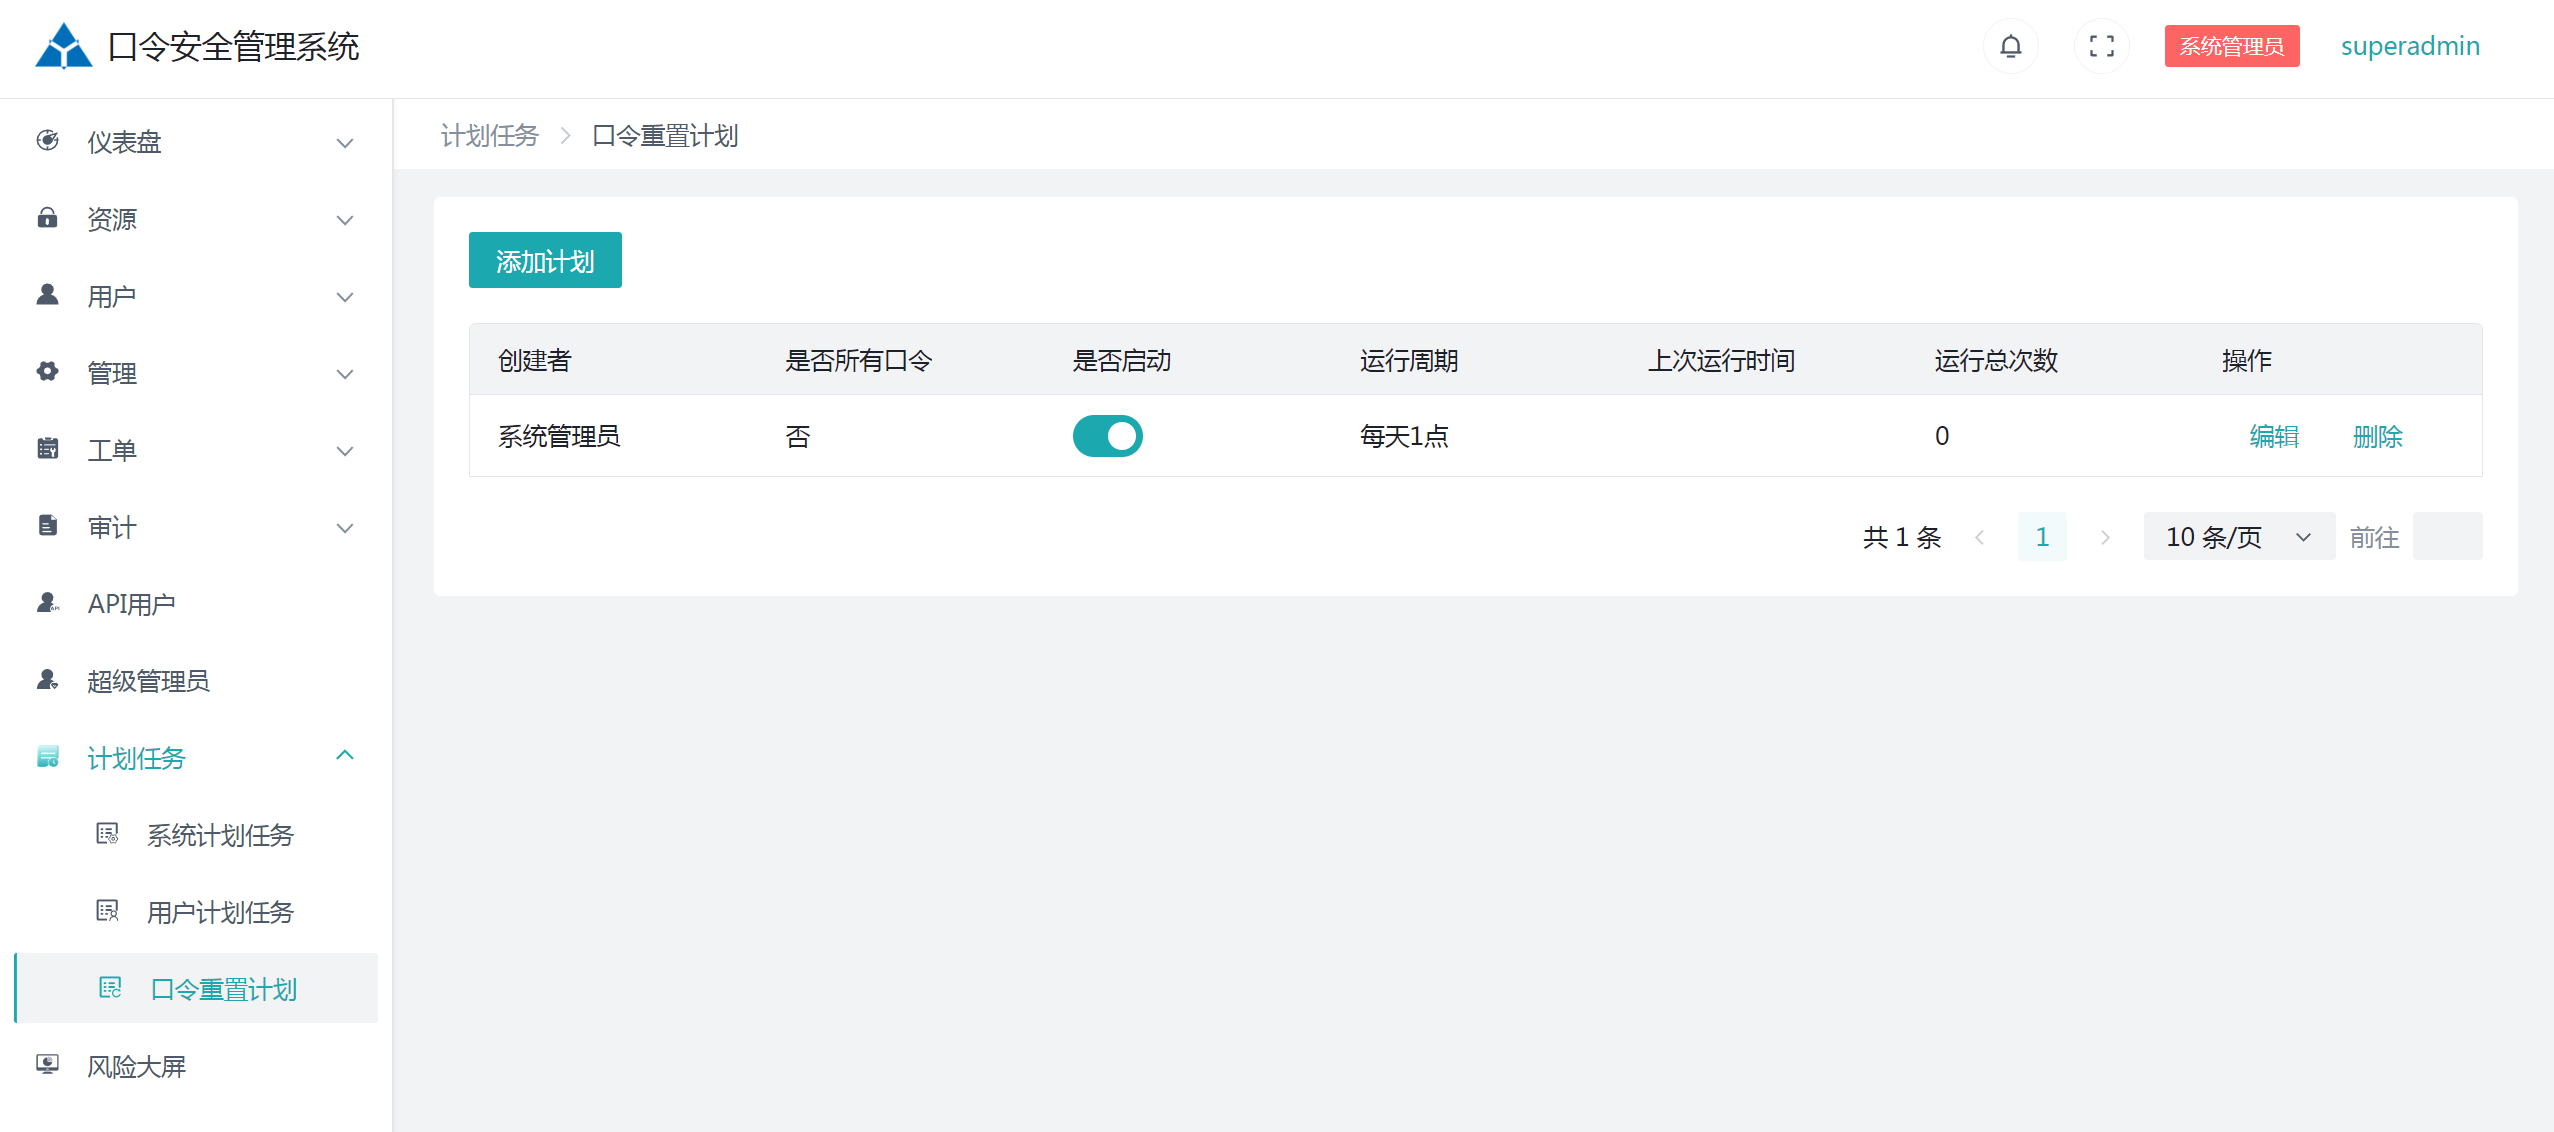Click the application logo icon
Screen dimensions: 2554x1132
[x=63, y=46]
